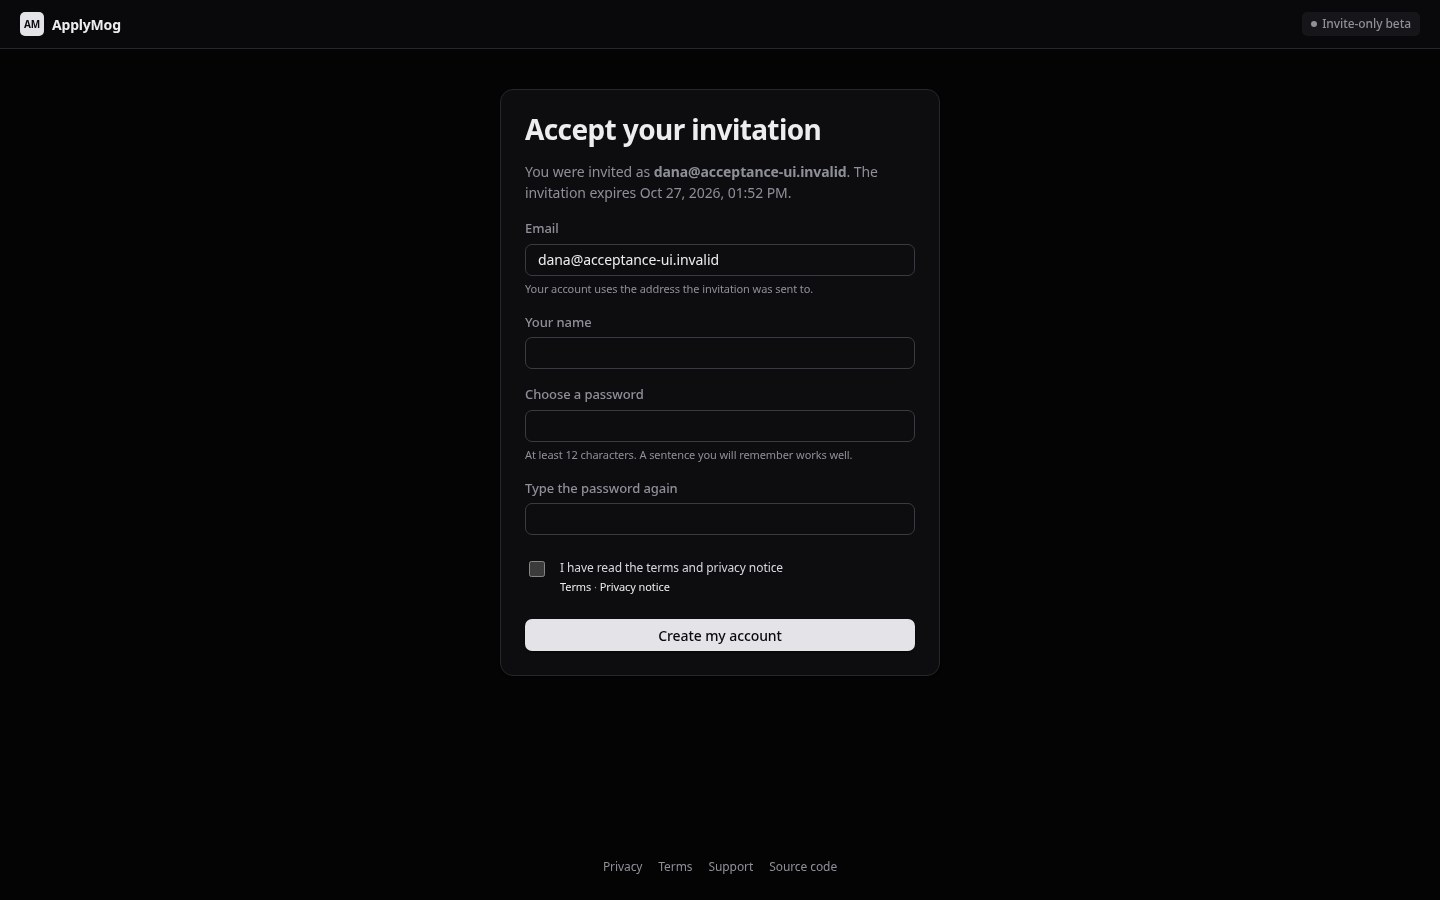The width and height of the screenshot is (1440, 900).
Task: Click the ApplyMog AM logo icon
Action: (x=32, y=24)
